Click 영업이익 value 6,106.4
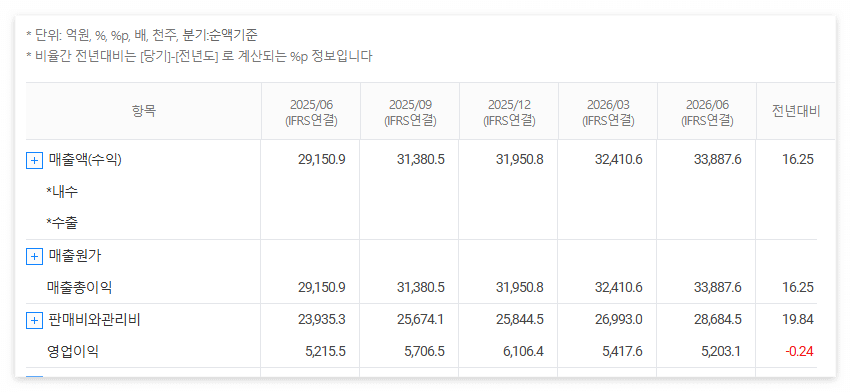Image resolution: width=851 pixels, height=392 pixels. coord(524,352)
